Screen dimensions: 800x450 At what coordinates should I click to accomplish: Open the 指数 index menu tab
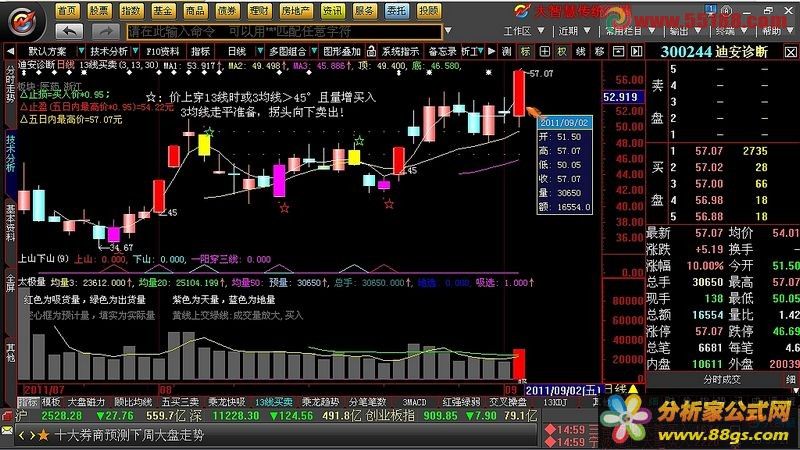[131, 10]
